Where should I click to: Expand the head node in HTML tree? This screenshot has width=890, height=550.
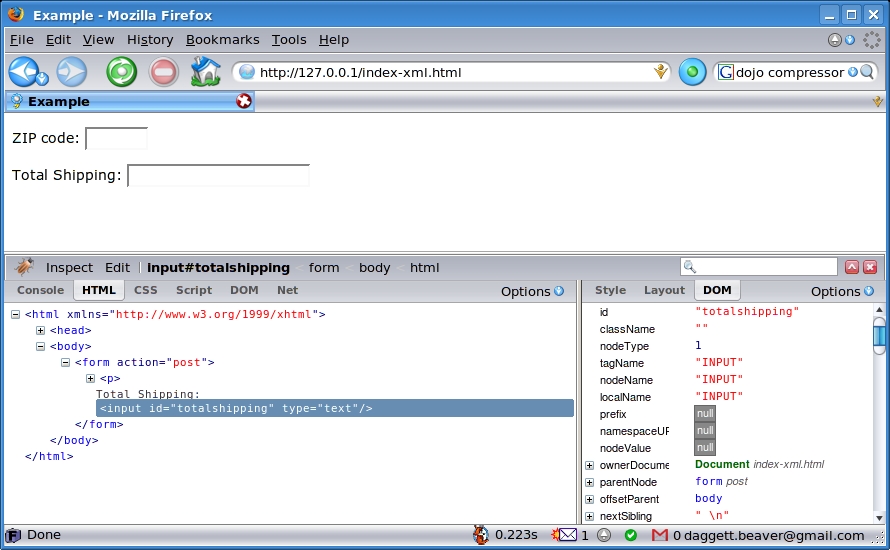pos(41,330)
